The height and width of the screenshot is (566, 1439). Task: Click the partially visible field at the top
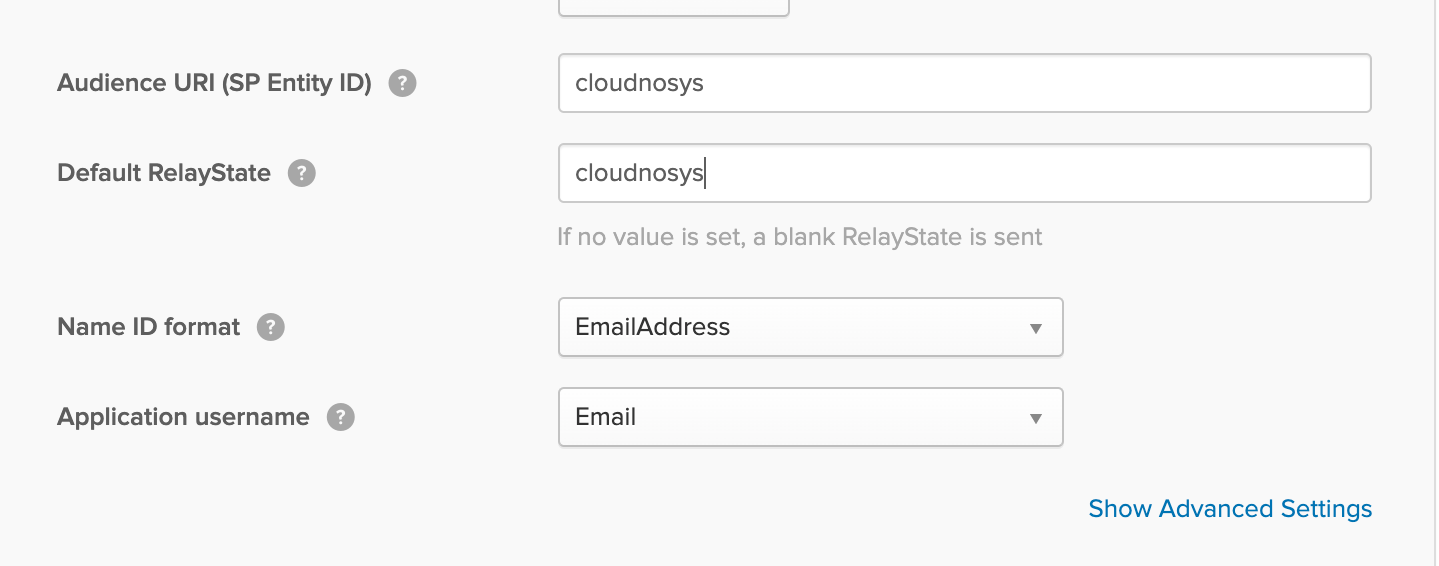pos(673,8)
